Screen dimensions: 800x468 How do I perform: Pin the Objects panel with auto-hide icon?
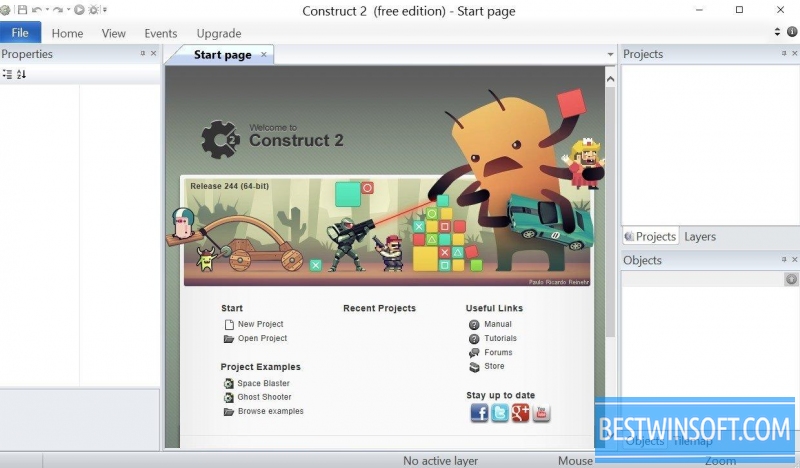[784, 260]
